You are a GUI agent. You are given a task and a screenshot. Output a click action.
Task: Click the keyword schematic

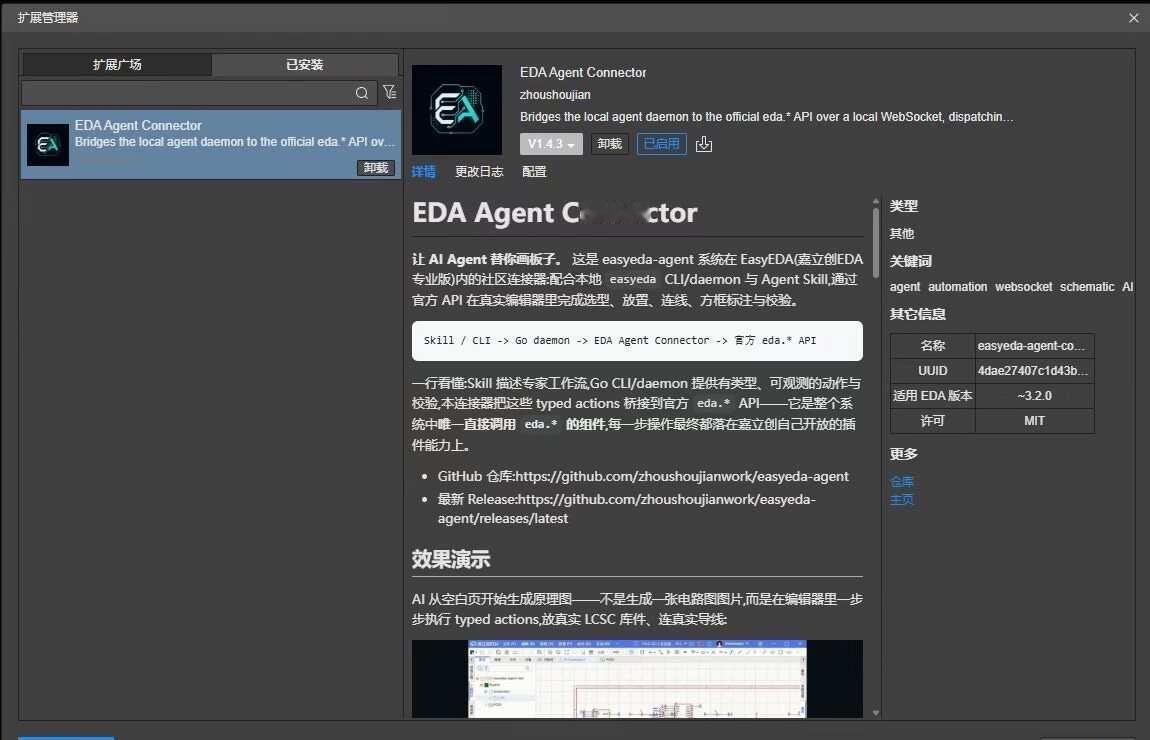coord(1087,287)
